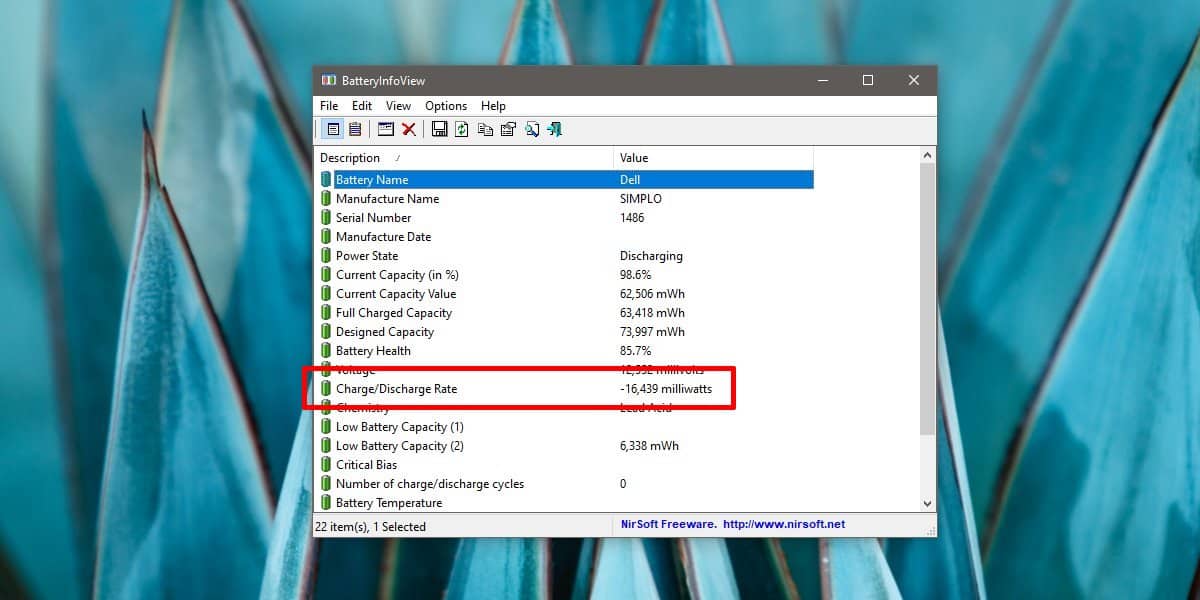Exit the app using door icon

(x=555, y=129)
